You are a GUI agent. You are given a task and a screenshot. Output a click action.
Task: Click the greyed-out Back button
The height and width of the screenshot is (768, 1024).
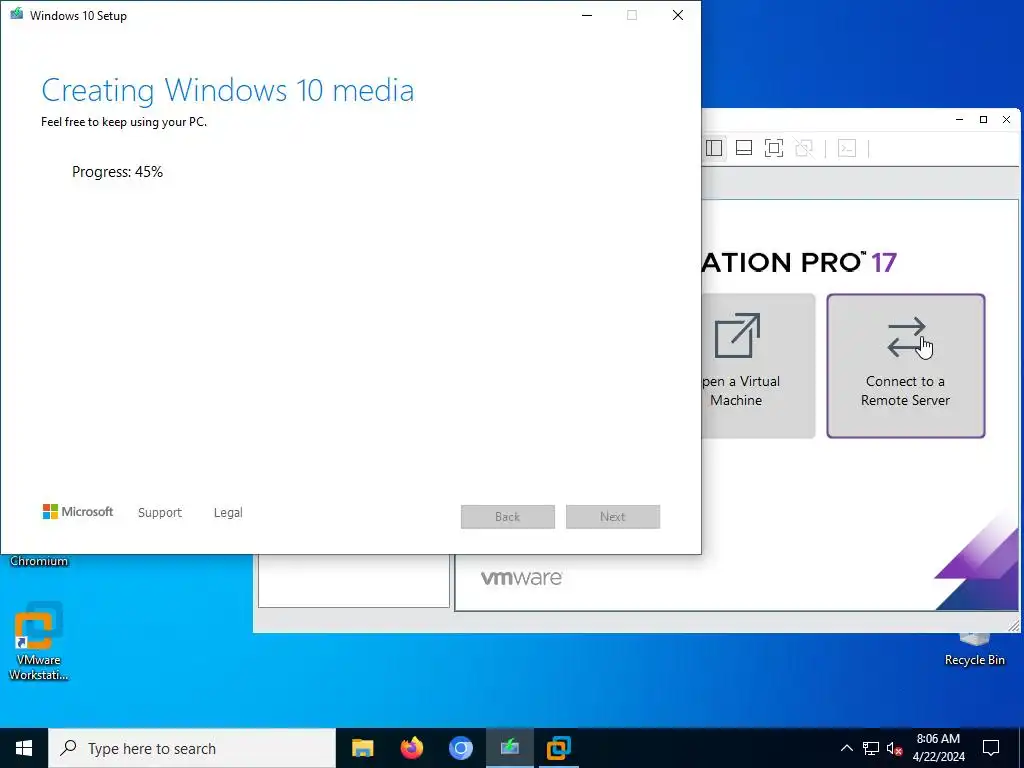(507, 517)
